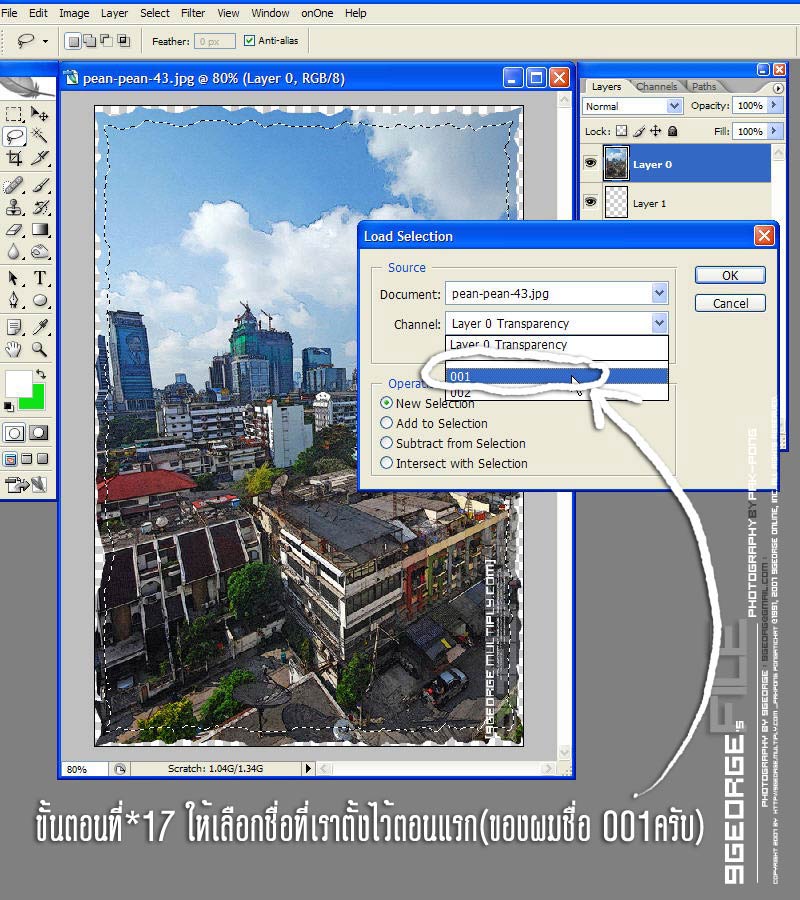
Task: Hide Layer 0 with its eye icon
Action: point(591,163)
